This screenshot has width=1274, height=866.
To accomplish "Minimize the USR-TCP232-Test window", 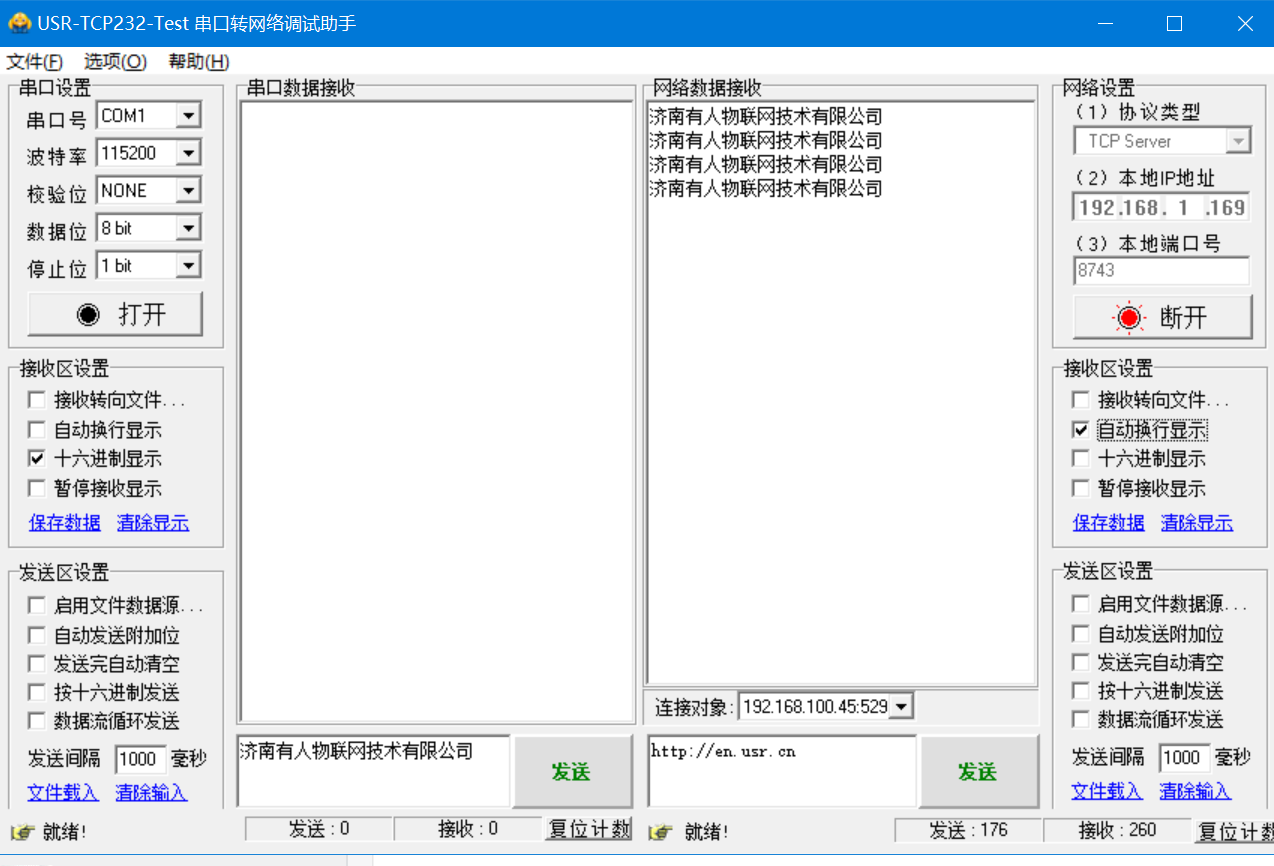I will pyautogui.click(x=1105, y=23).
